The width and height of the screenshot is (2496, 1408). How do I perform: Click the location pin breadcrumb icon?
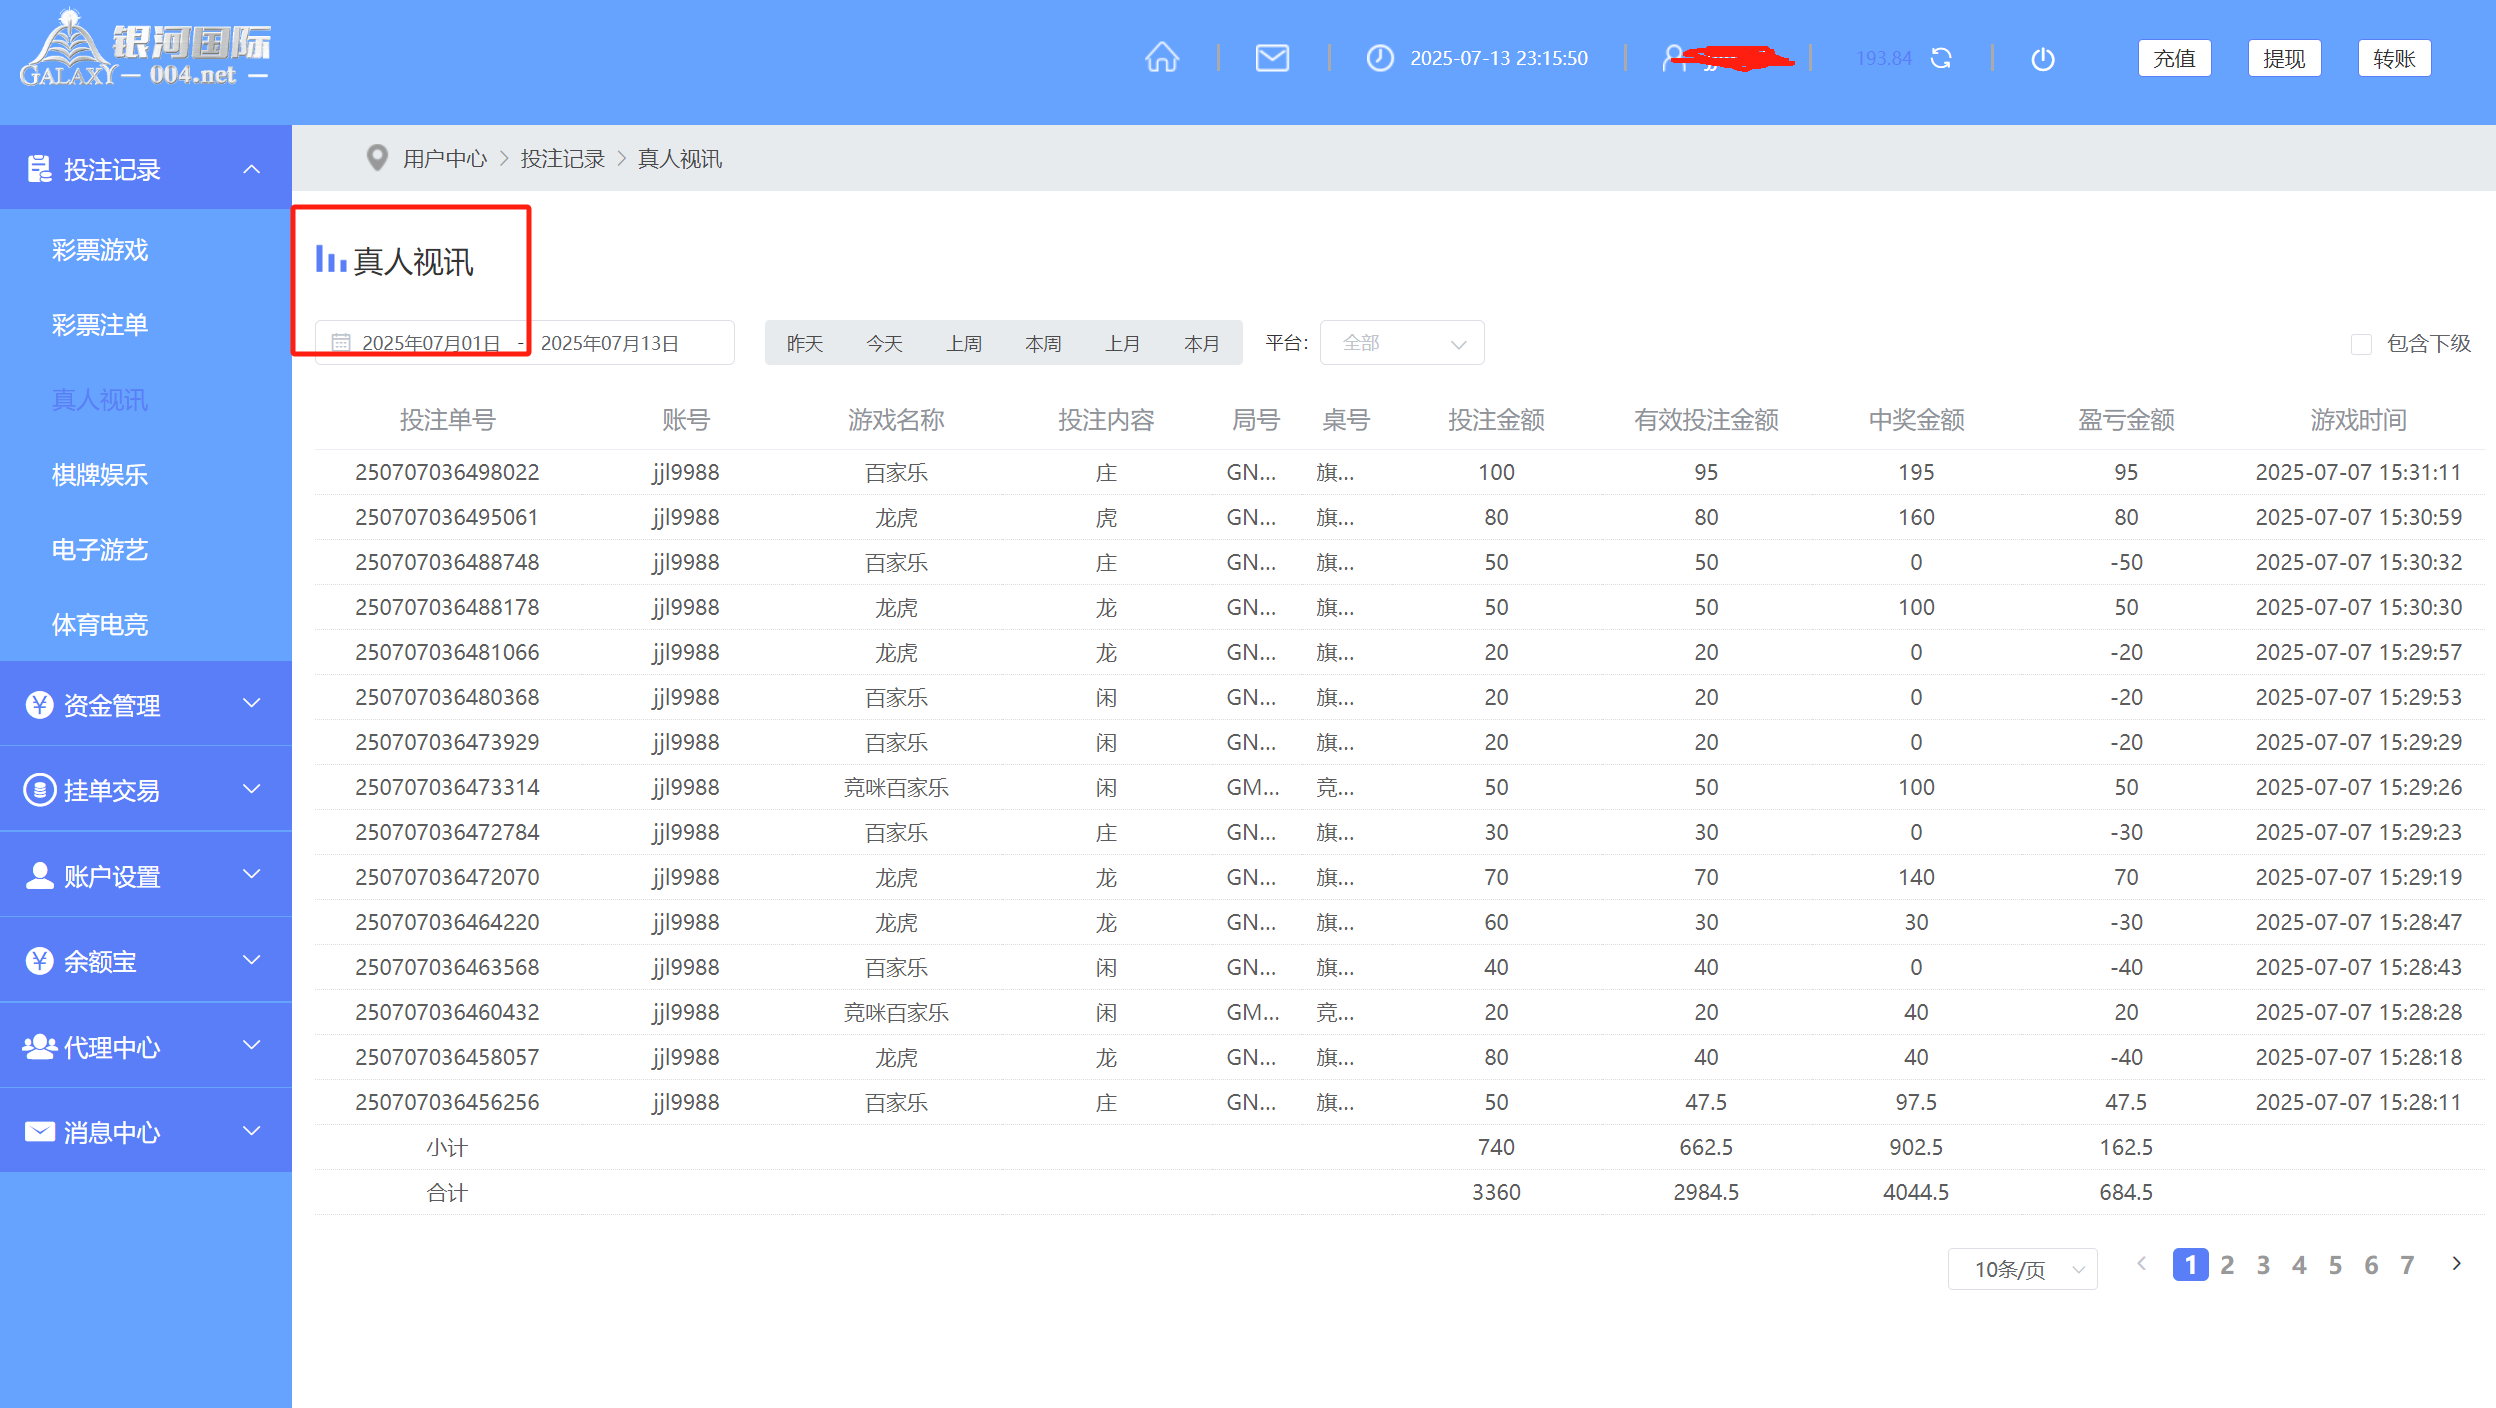[x=377, y=158]
